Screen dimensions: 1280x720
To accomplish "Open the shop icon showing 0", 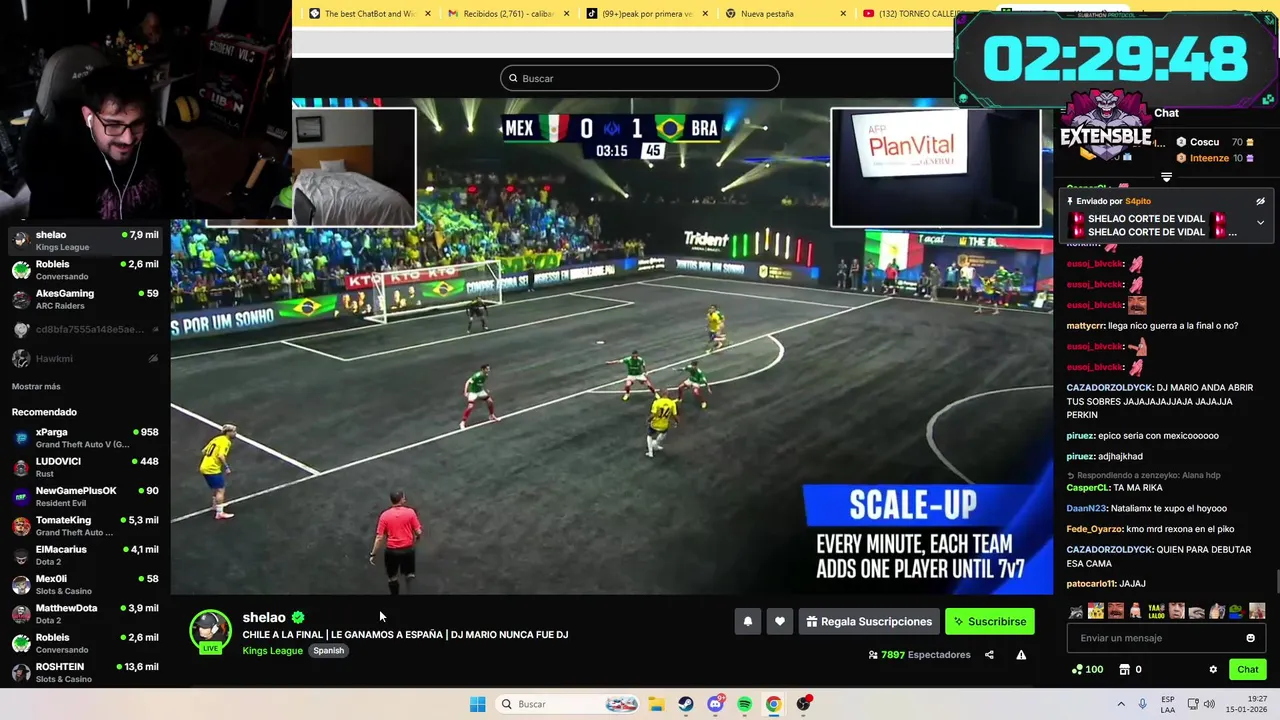I will (1130, 669).
